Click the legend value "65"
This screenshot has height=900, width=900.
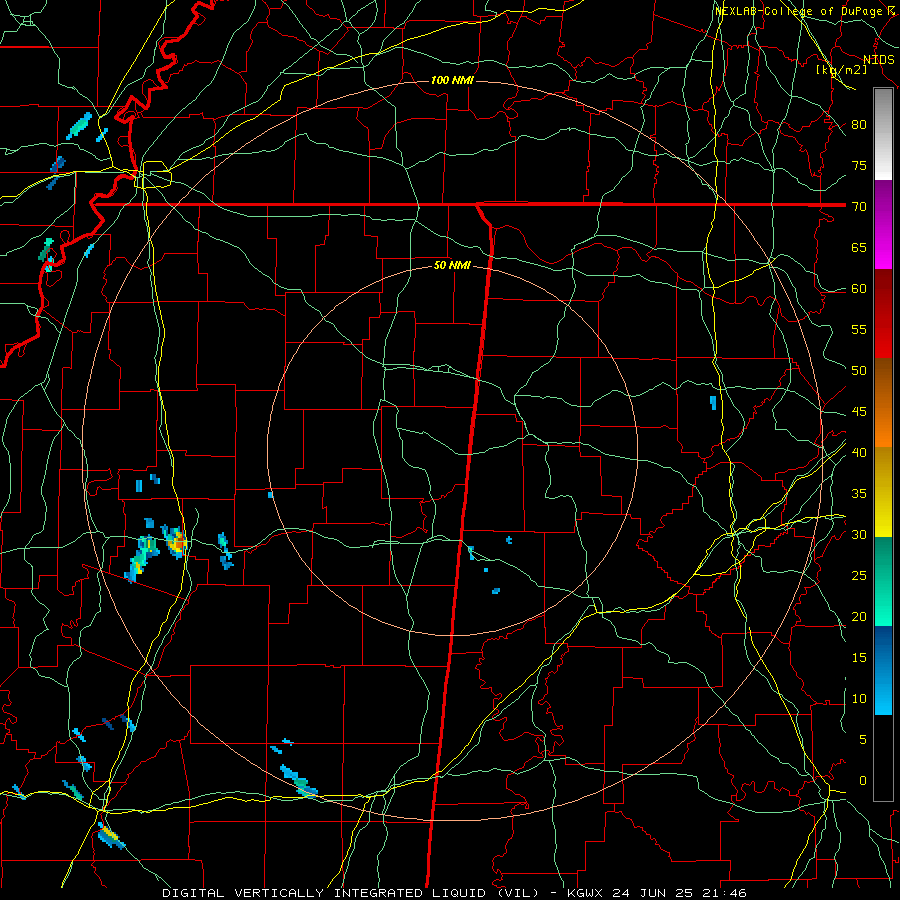[x=859, y=247]
